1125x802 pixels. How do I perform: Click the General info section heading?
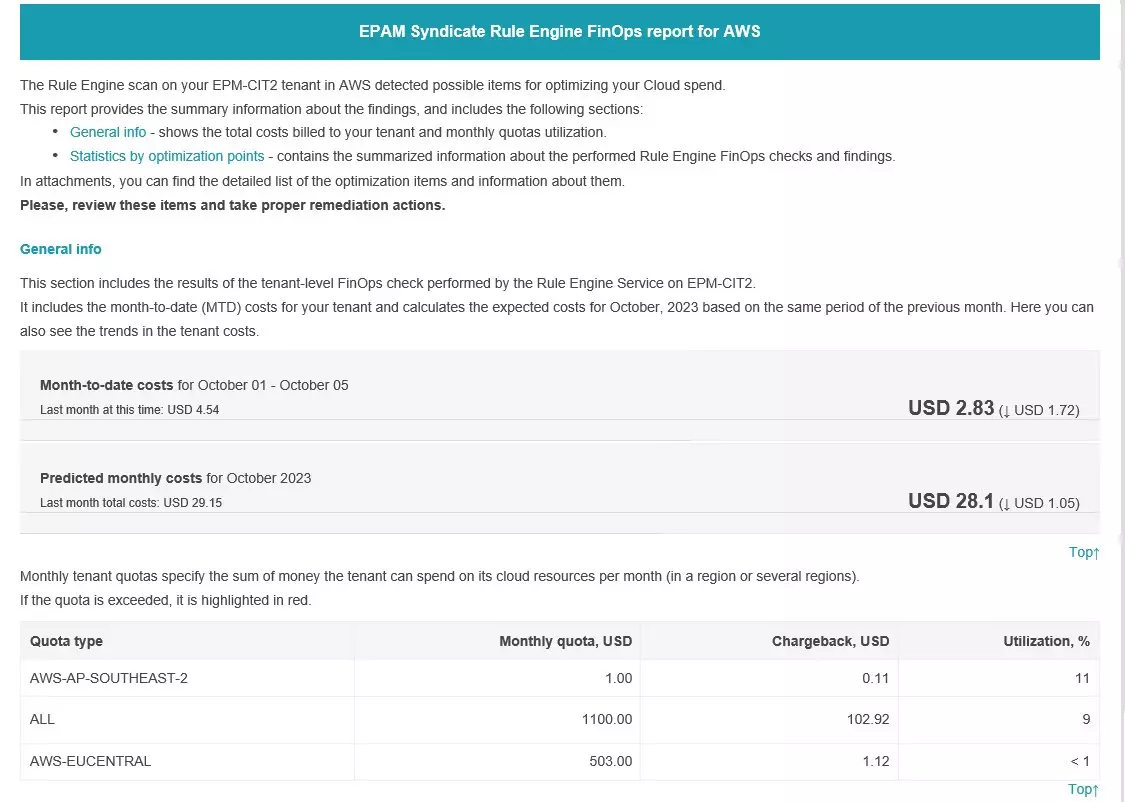[x=61, y=249]
